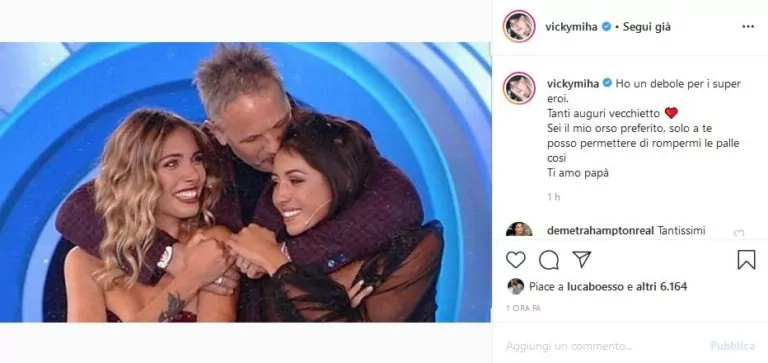Click vickymiha avatar beside caption
The width and height of the screenshot is (768, 363).
click(x=519, y=88)
